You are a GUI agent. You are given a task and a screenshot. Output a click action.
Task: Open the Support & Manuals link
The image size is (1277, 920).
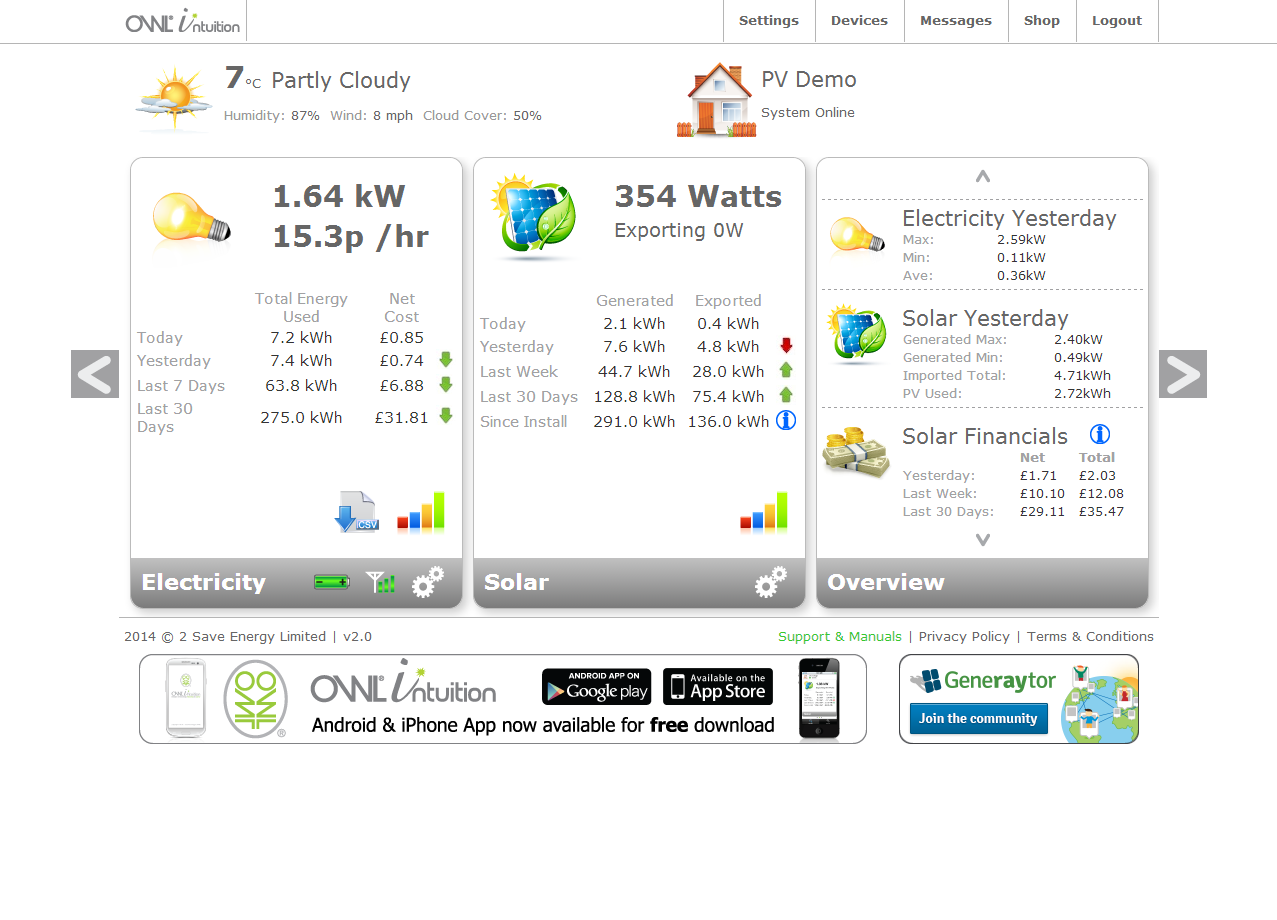click(x=839, y=637)
